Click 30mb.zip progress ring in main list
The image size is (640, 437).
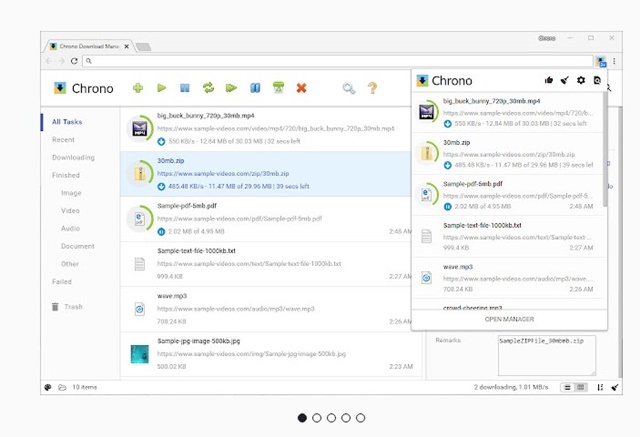(x=140, y=173)
